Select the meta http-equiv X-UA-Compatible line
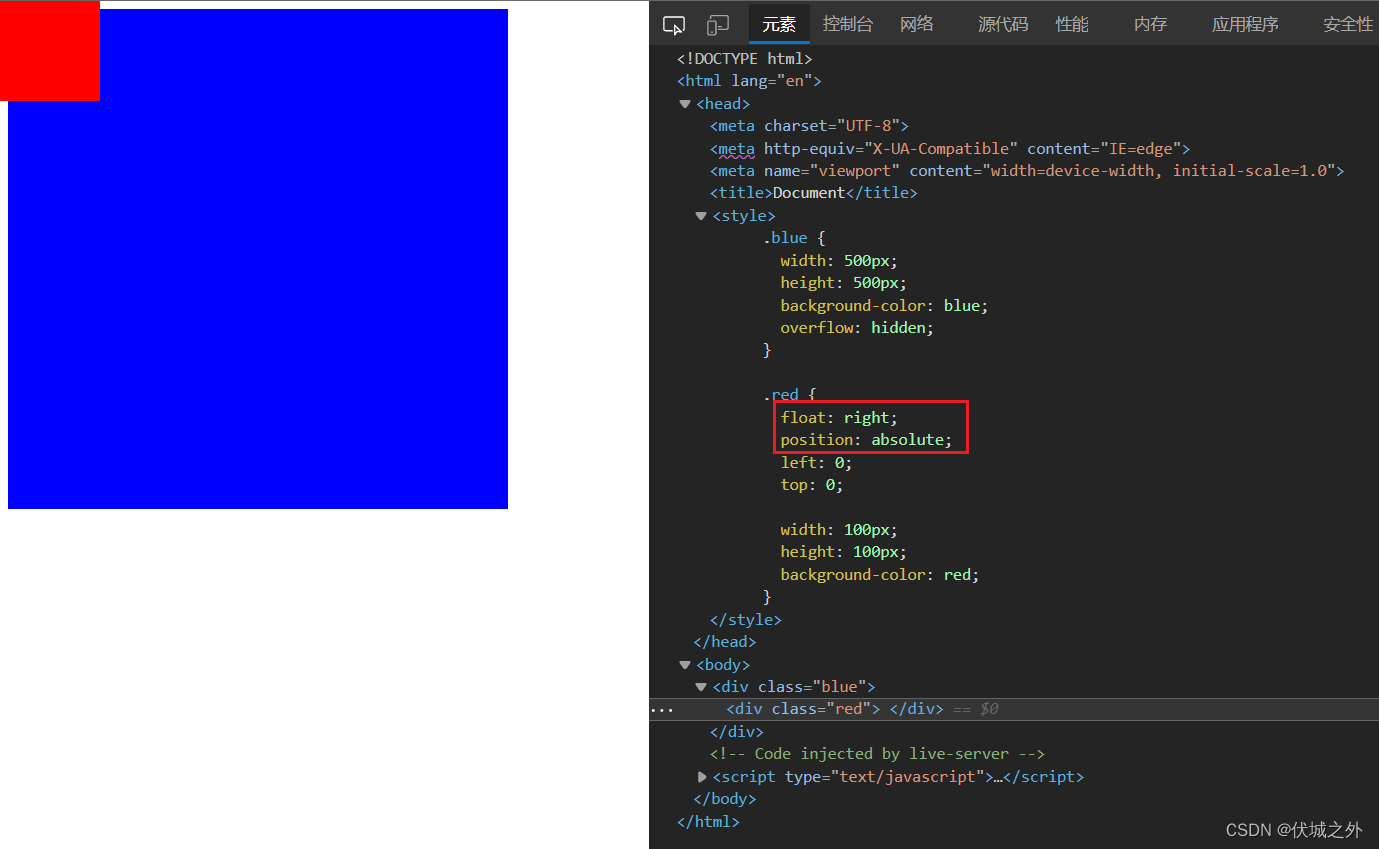Screen dimensions: 1379x849 (x=950, y=148)
